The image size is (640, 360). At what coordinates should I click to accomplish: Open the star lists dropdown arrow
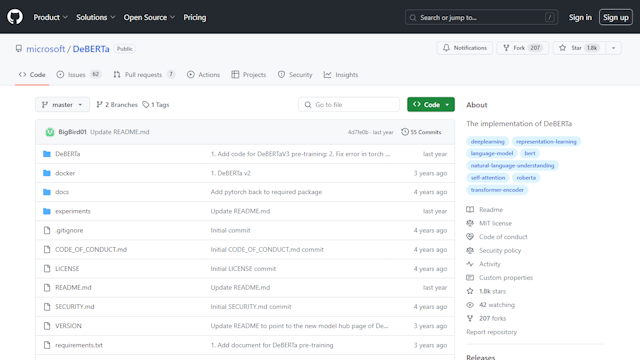coord(613,48)
